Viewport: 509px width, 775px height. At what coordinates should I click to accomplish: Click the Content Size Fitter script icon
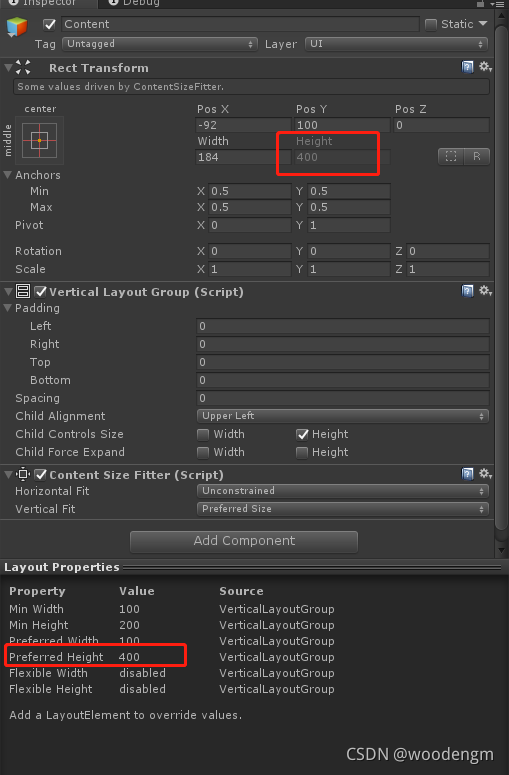pos(23,474)
